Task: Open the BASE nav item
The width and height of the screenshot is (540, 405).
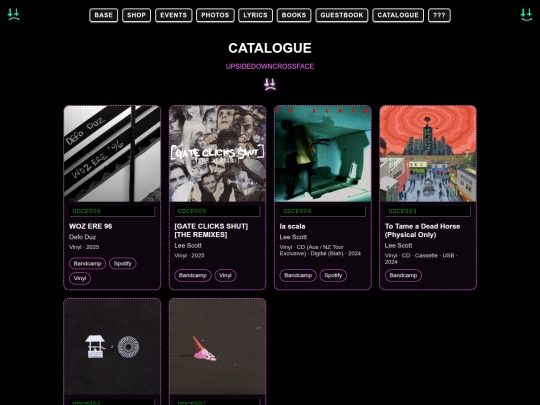Action: (x=103, y=15)
